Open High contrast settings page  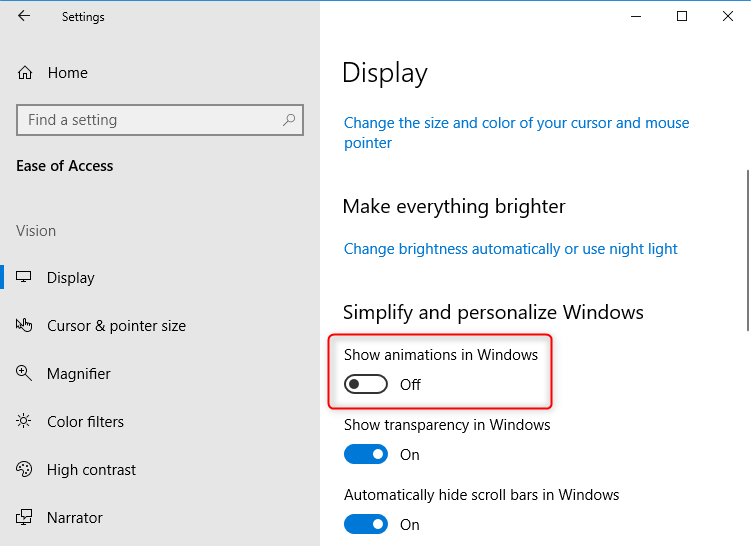pyautogui.click(x=91, y=470)
